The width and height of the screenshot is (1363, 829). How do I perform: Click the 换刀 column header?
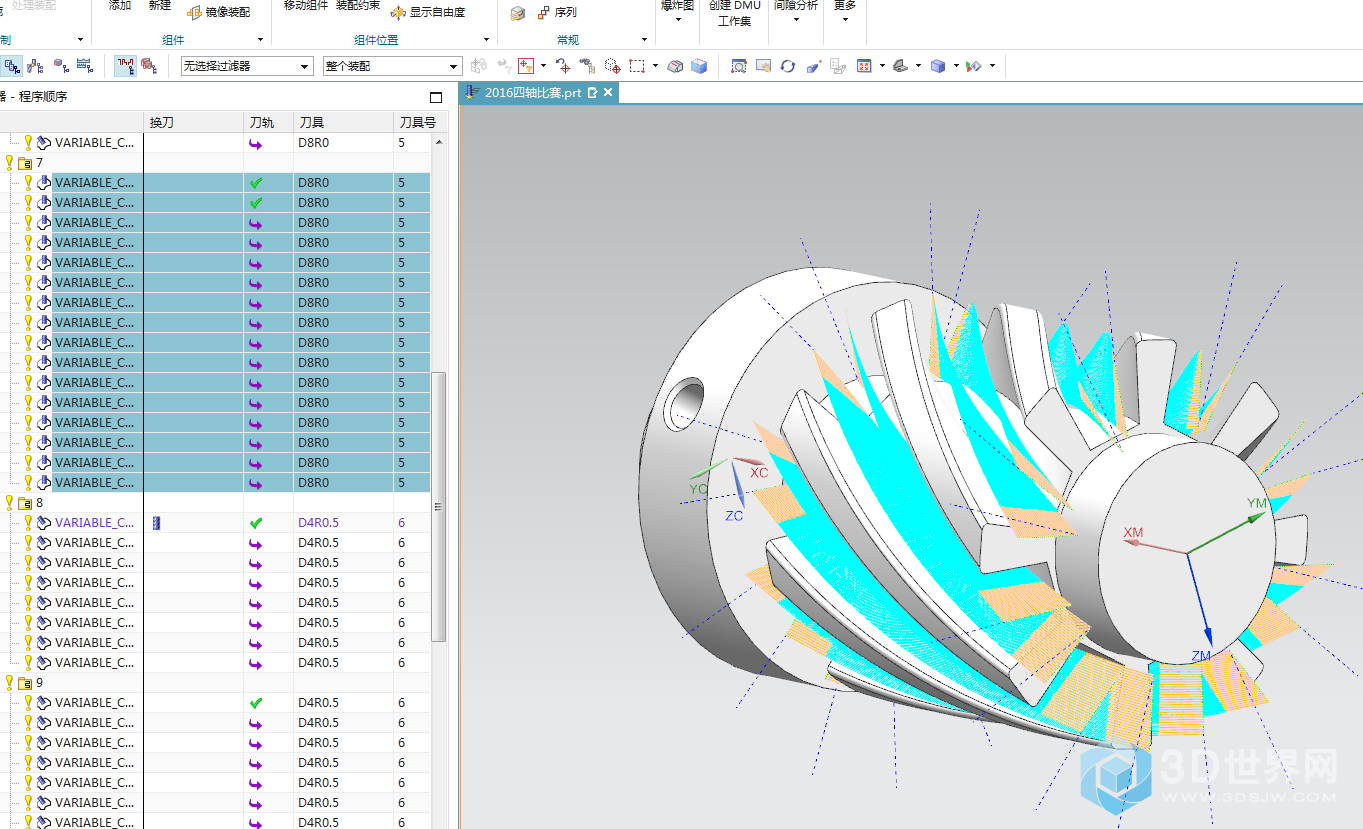[193, 122]
